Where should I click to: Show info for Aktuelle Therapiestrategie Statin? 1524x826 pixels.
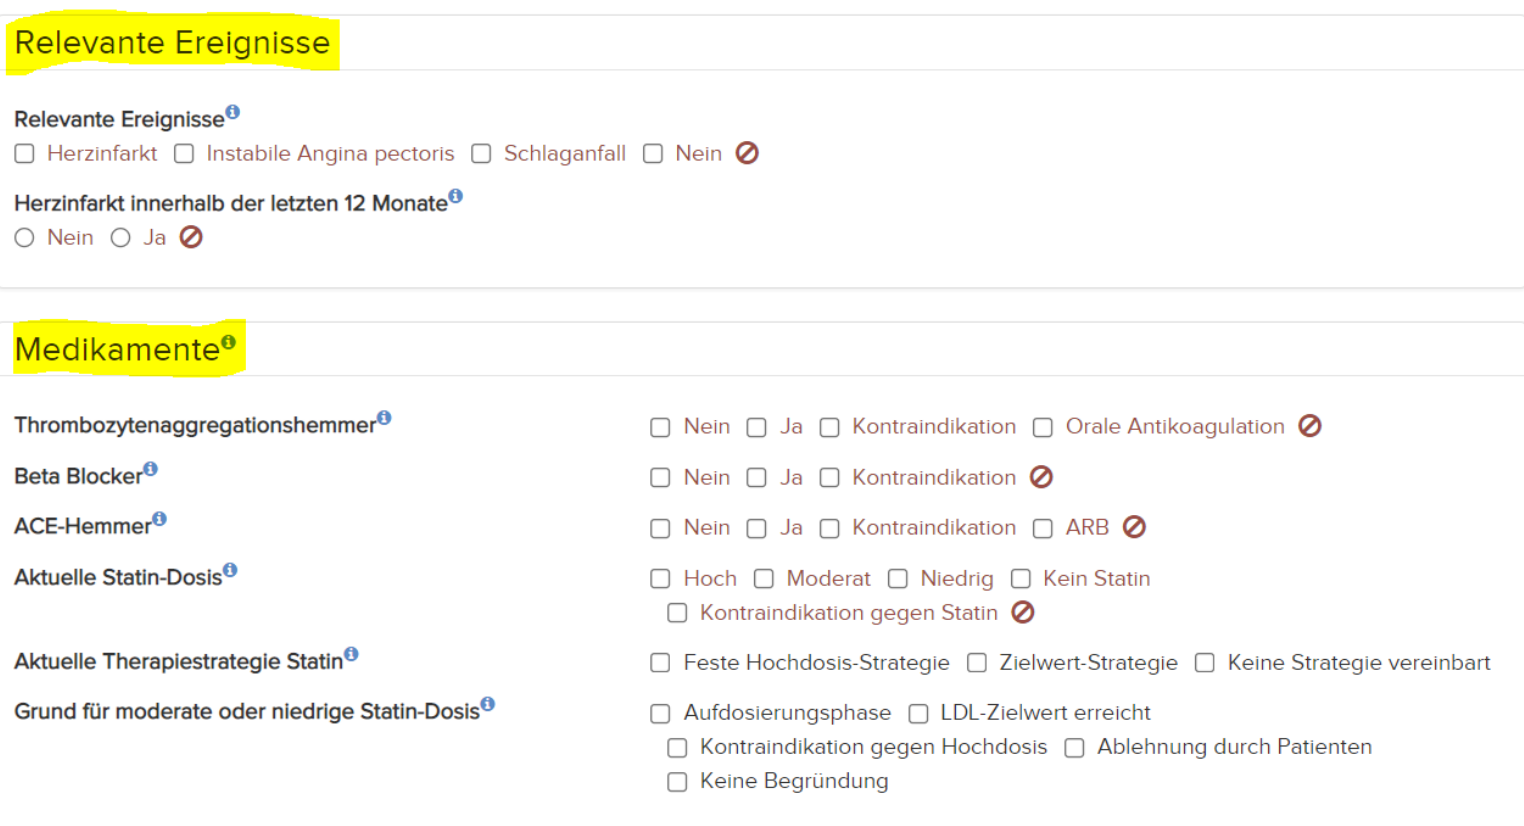349,652
